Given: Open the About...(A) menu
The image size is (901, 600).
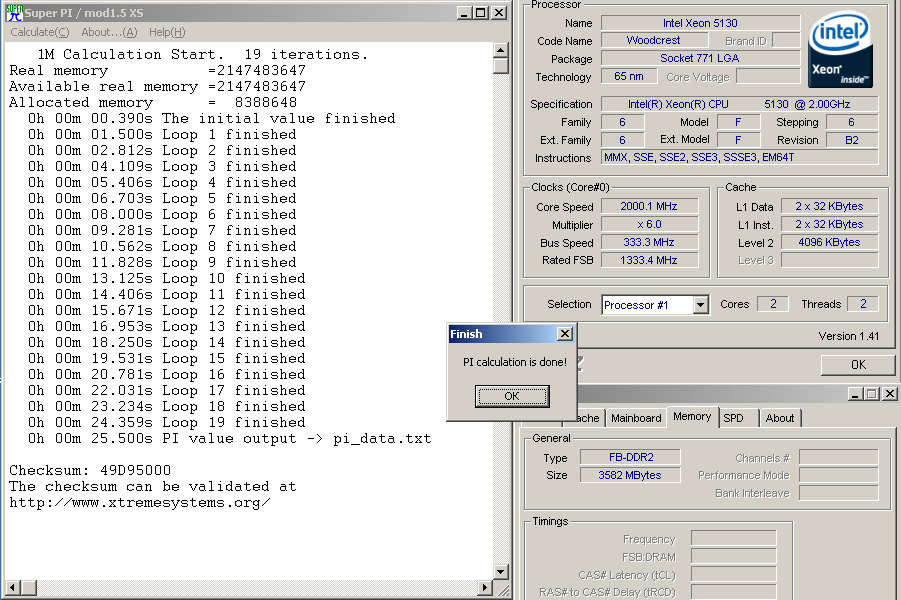Looking at the screenshot, I should coord(109,32).
